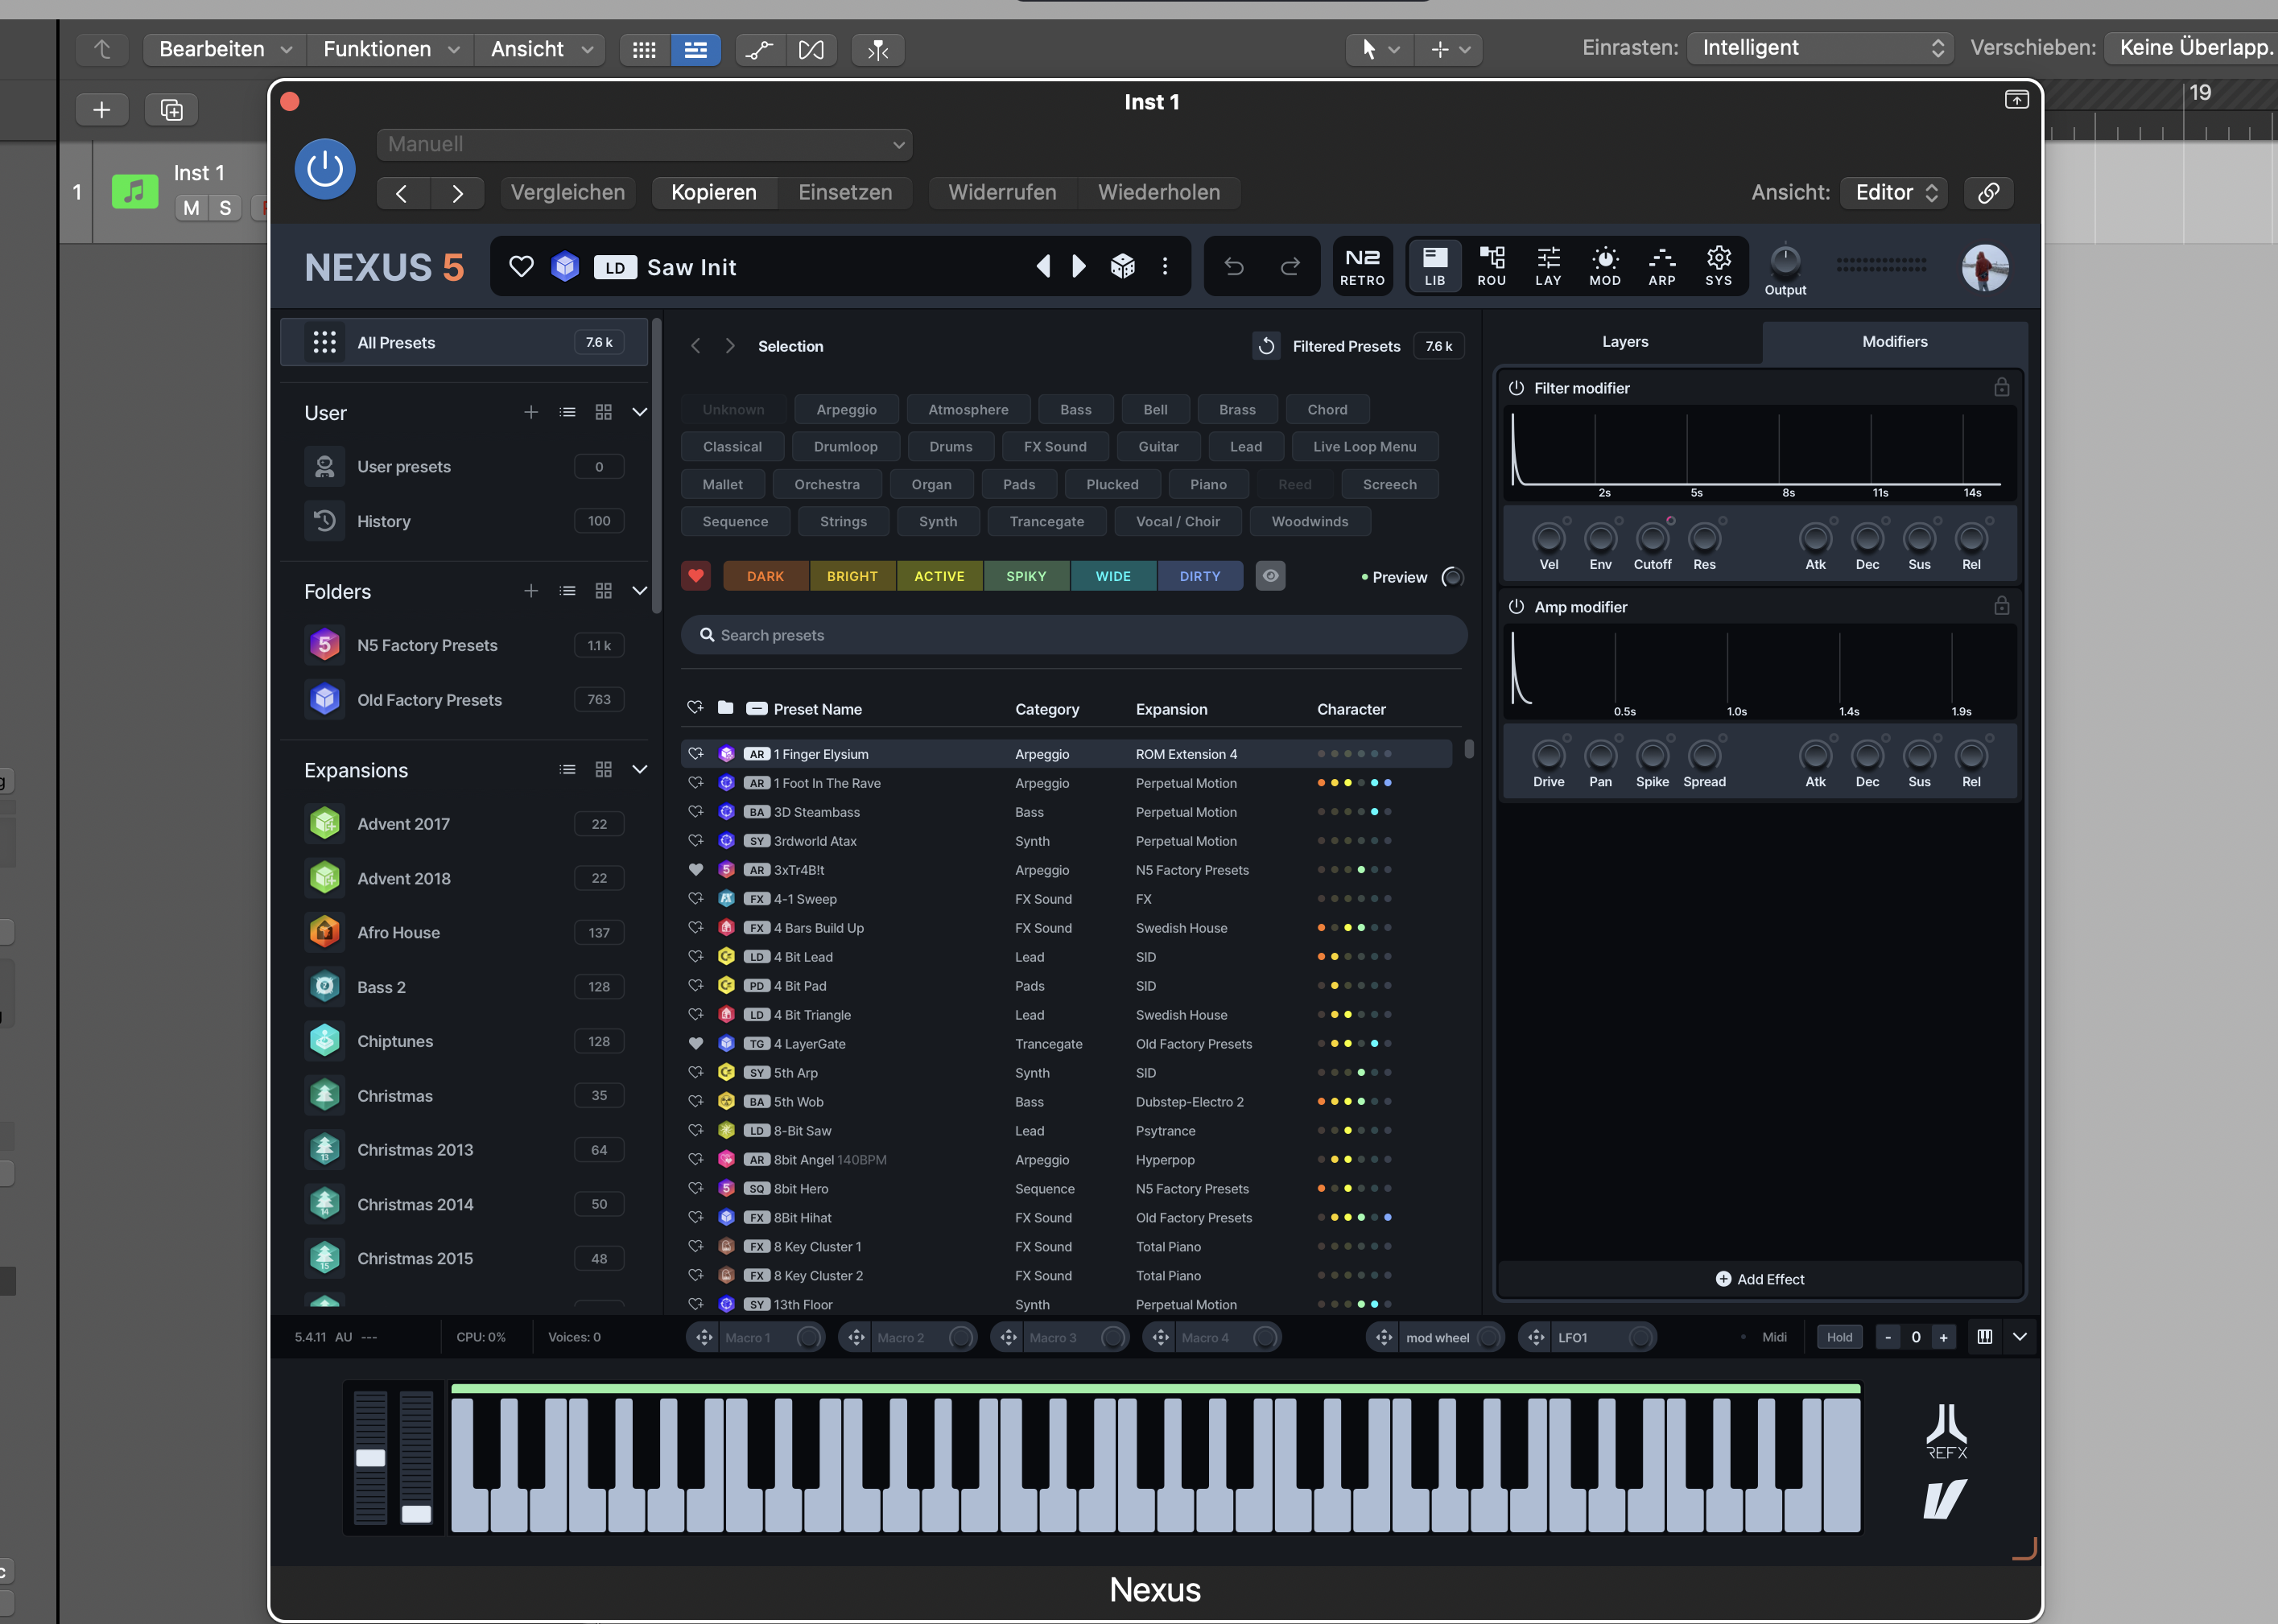Expand the bottom bar chevron
This screenshot has height=1624, width=2278.
point(2020,1337)
